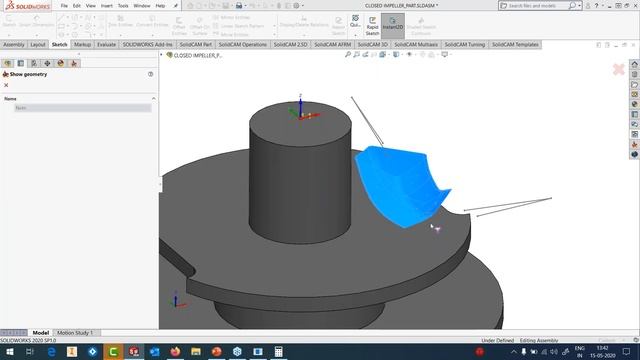
Task: Click the Quick Snaps icon
Action: coord(355,21)
